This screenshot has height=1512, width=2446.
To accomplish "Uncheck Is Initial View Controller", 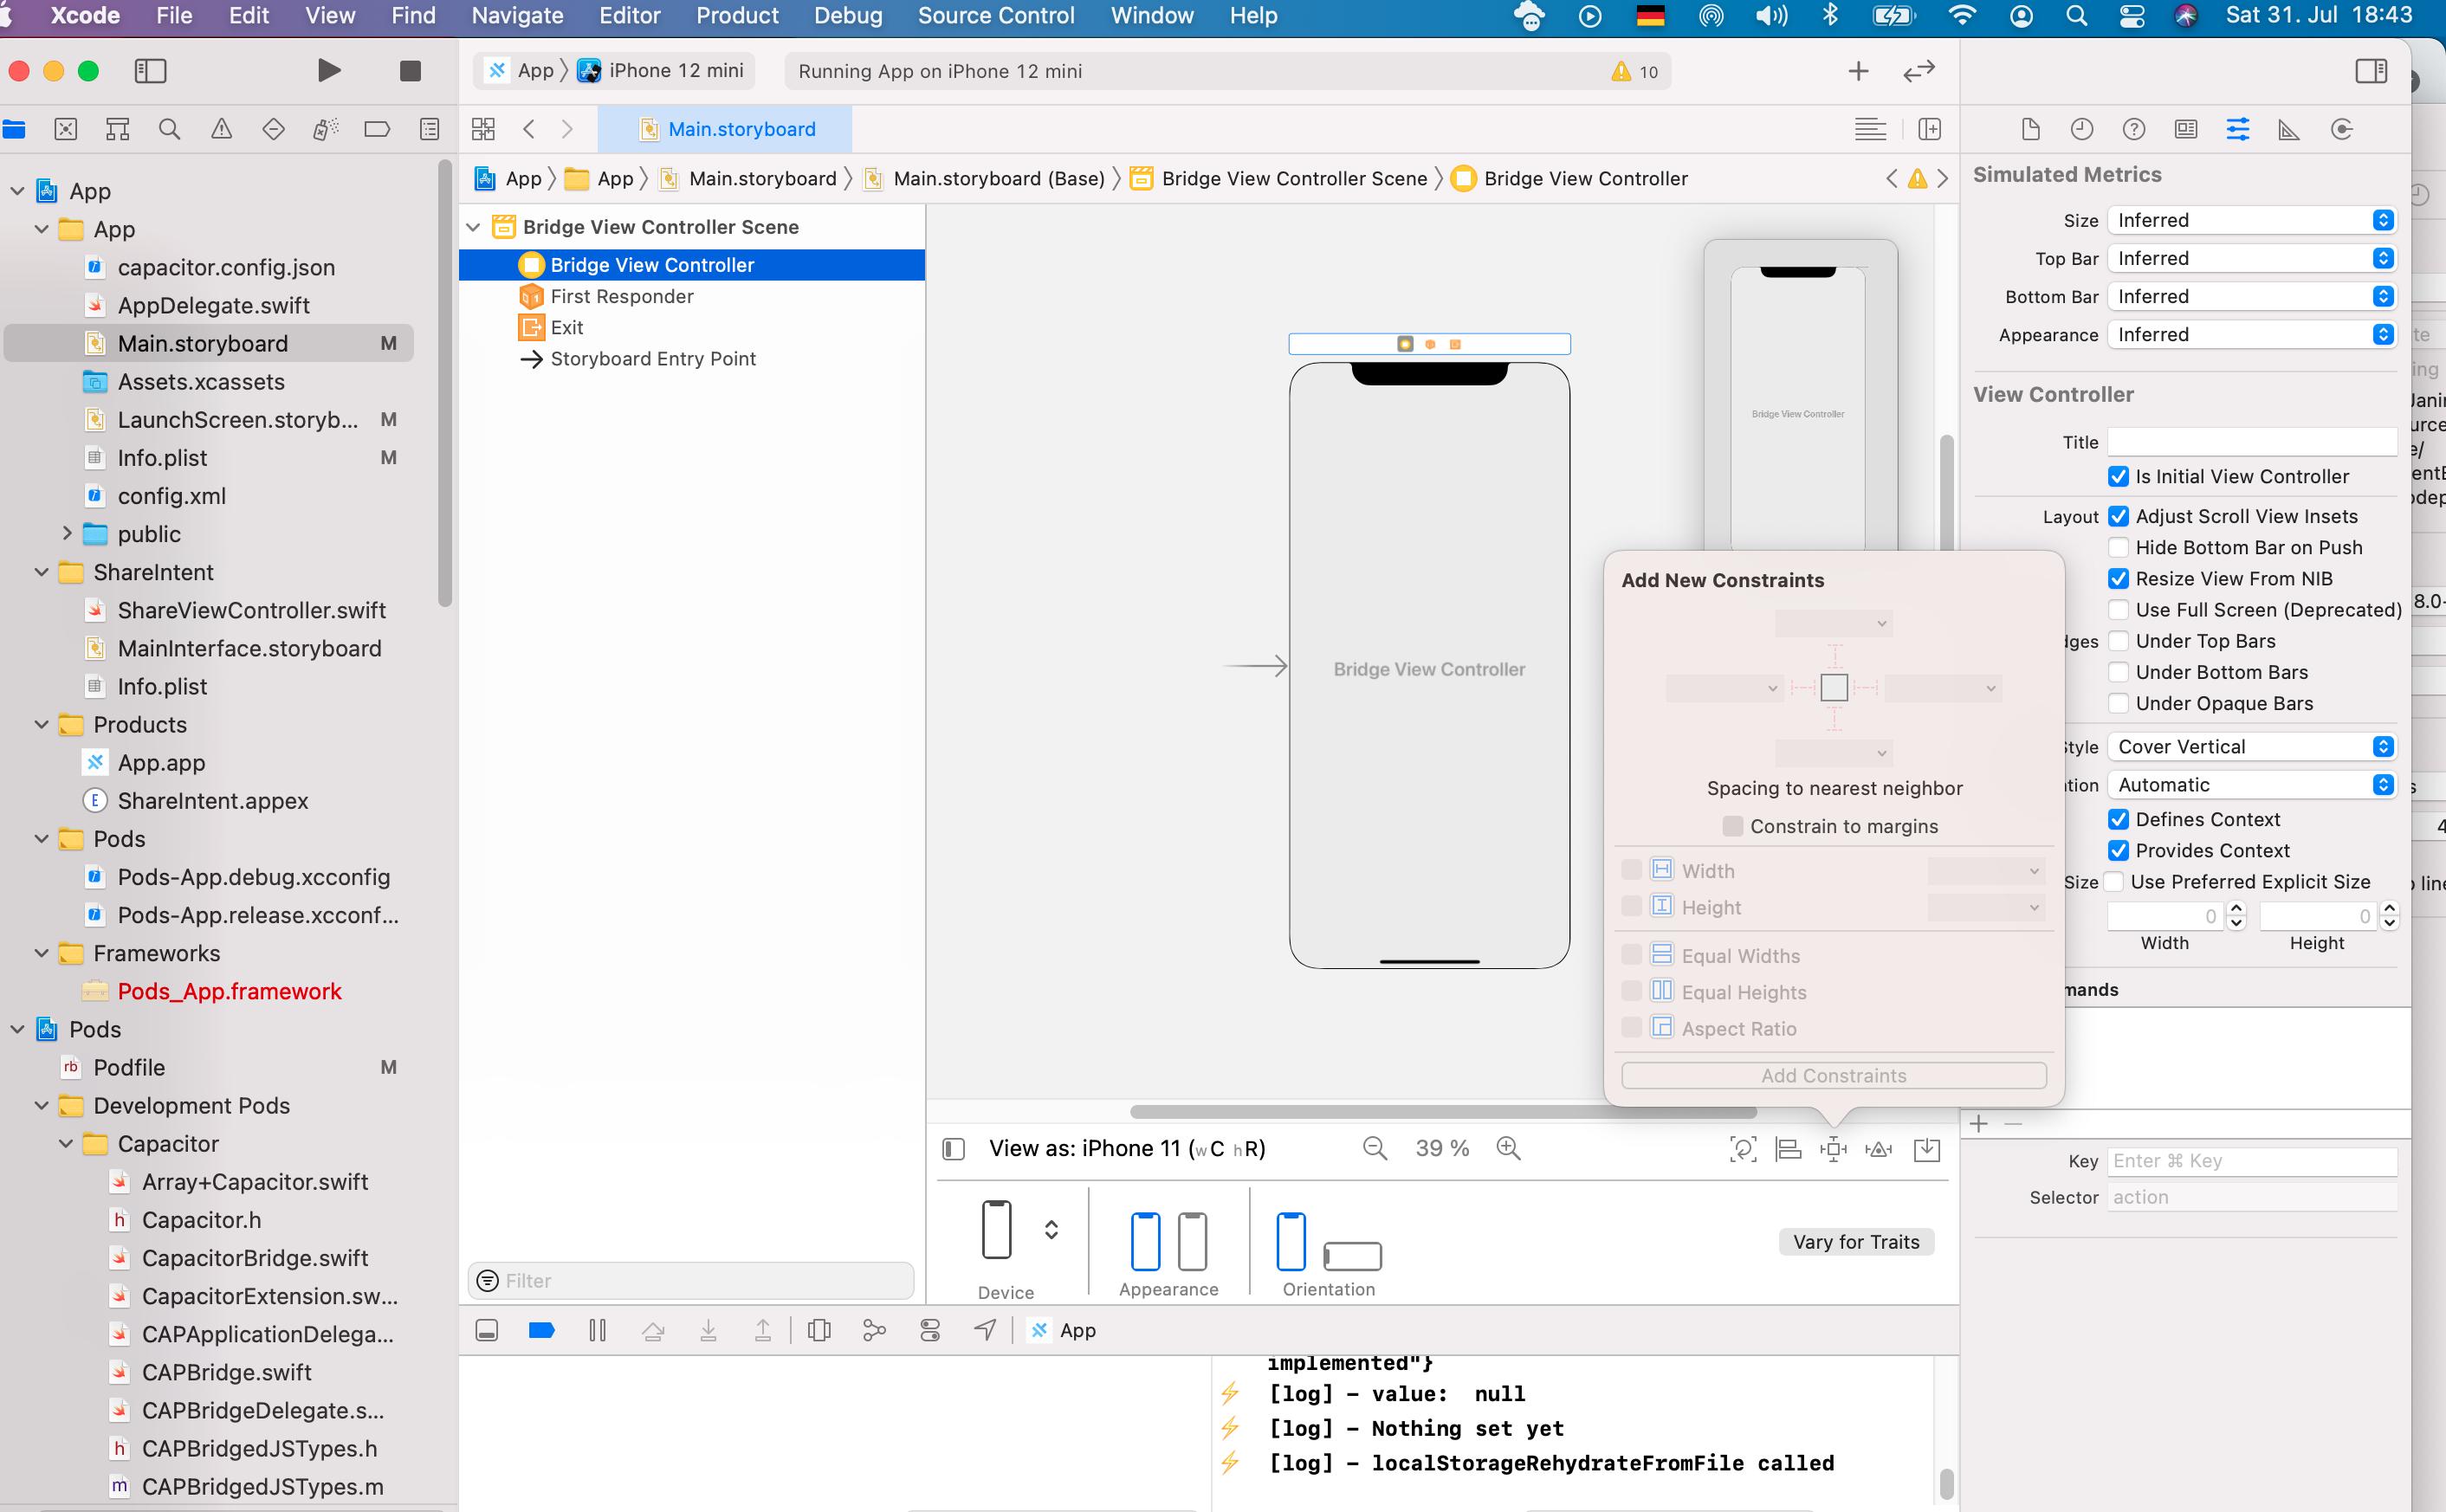I will point(2118,477).
